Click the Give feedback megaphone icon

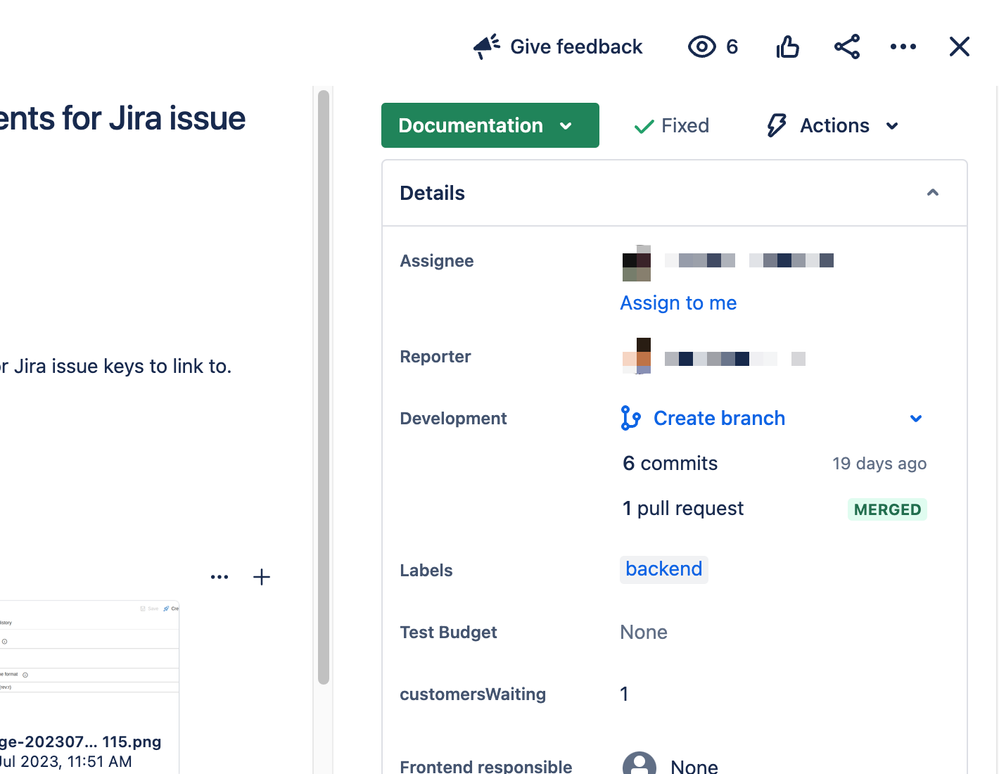[x=487, y=47]
